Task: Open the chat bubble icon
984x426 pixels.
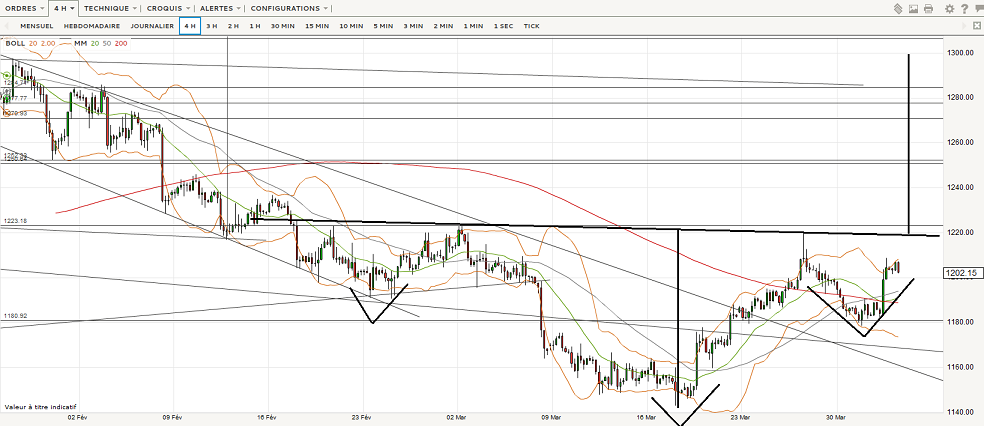Action: tap(977, 9)
